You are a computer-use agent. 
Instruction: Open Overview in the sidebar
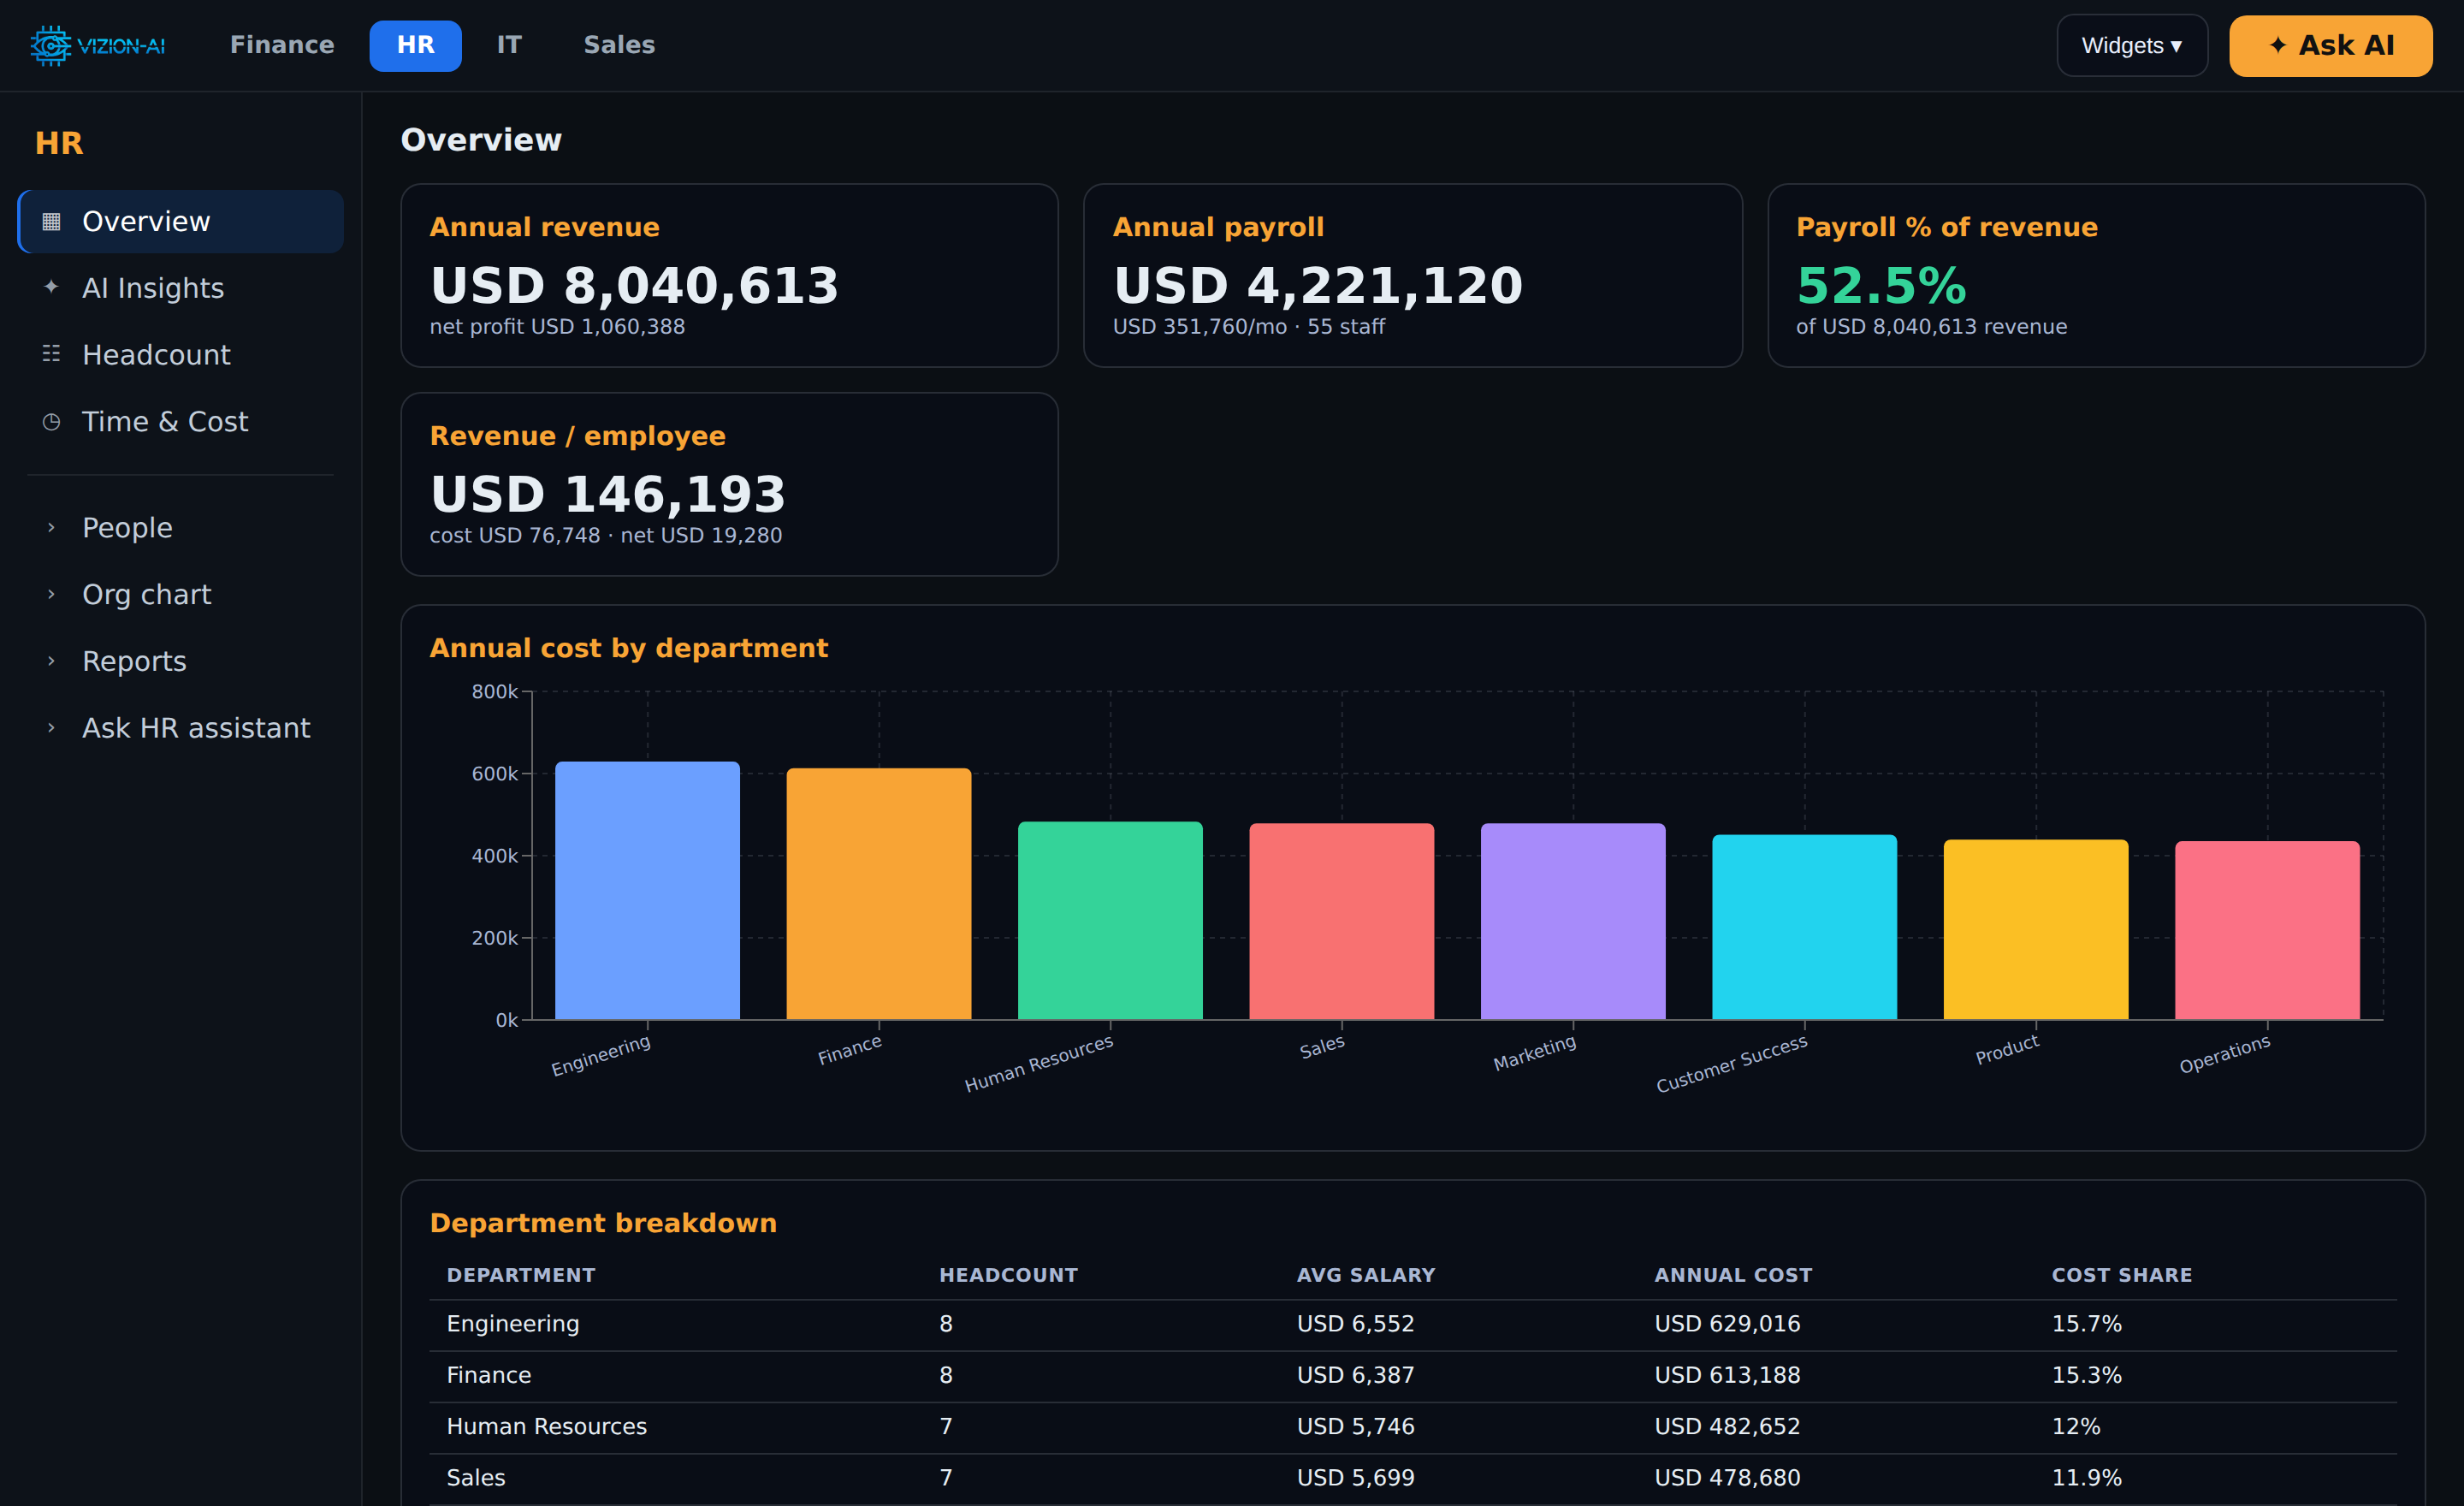click(x=181, y=221)
